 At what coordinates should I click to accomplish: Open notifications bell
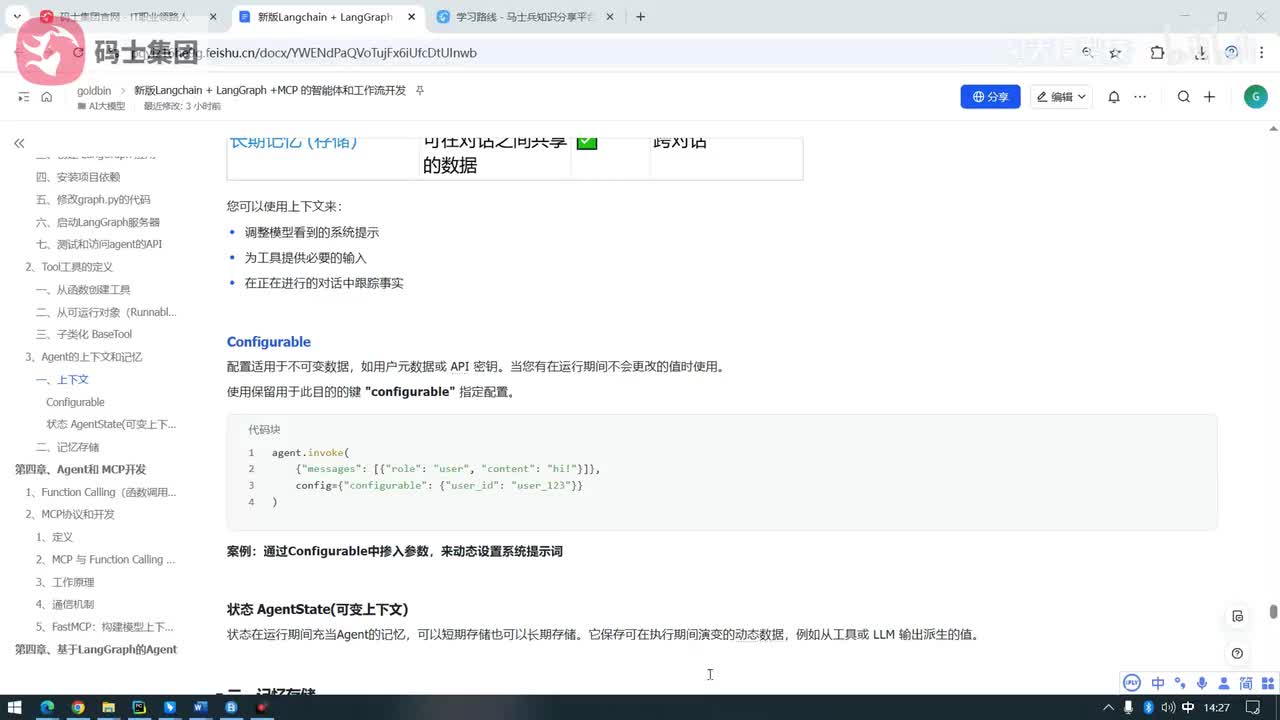pos(1113,97)
